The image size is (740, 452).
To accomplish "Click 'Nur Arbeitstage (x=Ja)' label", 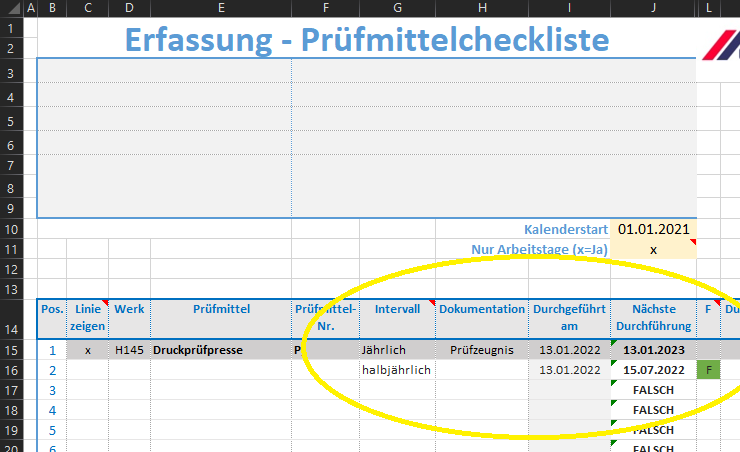I will [x=539, y=249].
